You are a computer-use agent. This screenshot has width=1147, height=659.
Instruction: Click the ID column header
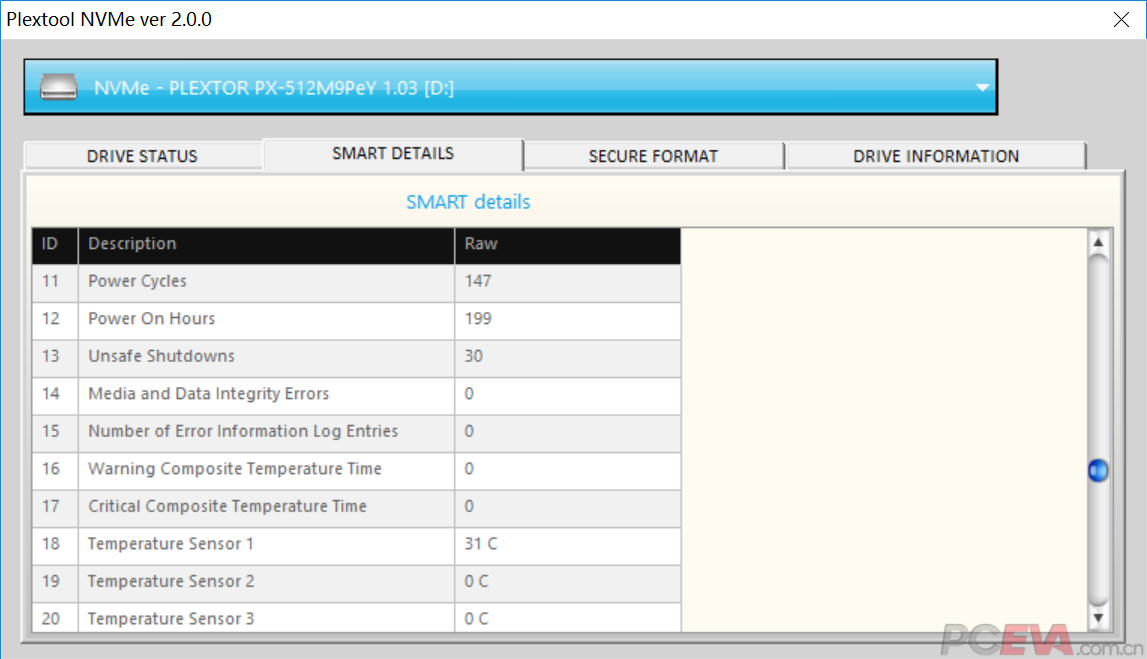tap(55, 245)
